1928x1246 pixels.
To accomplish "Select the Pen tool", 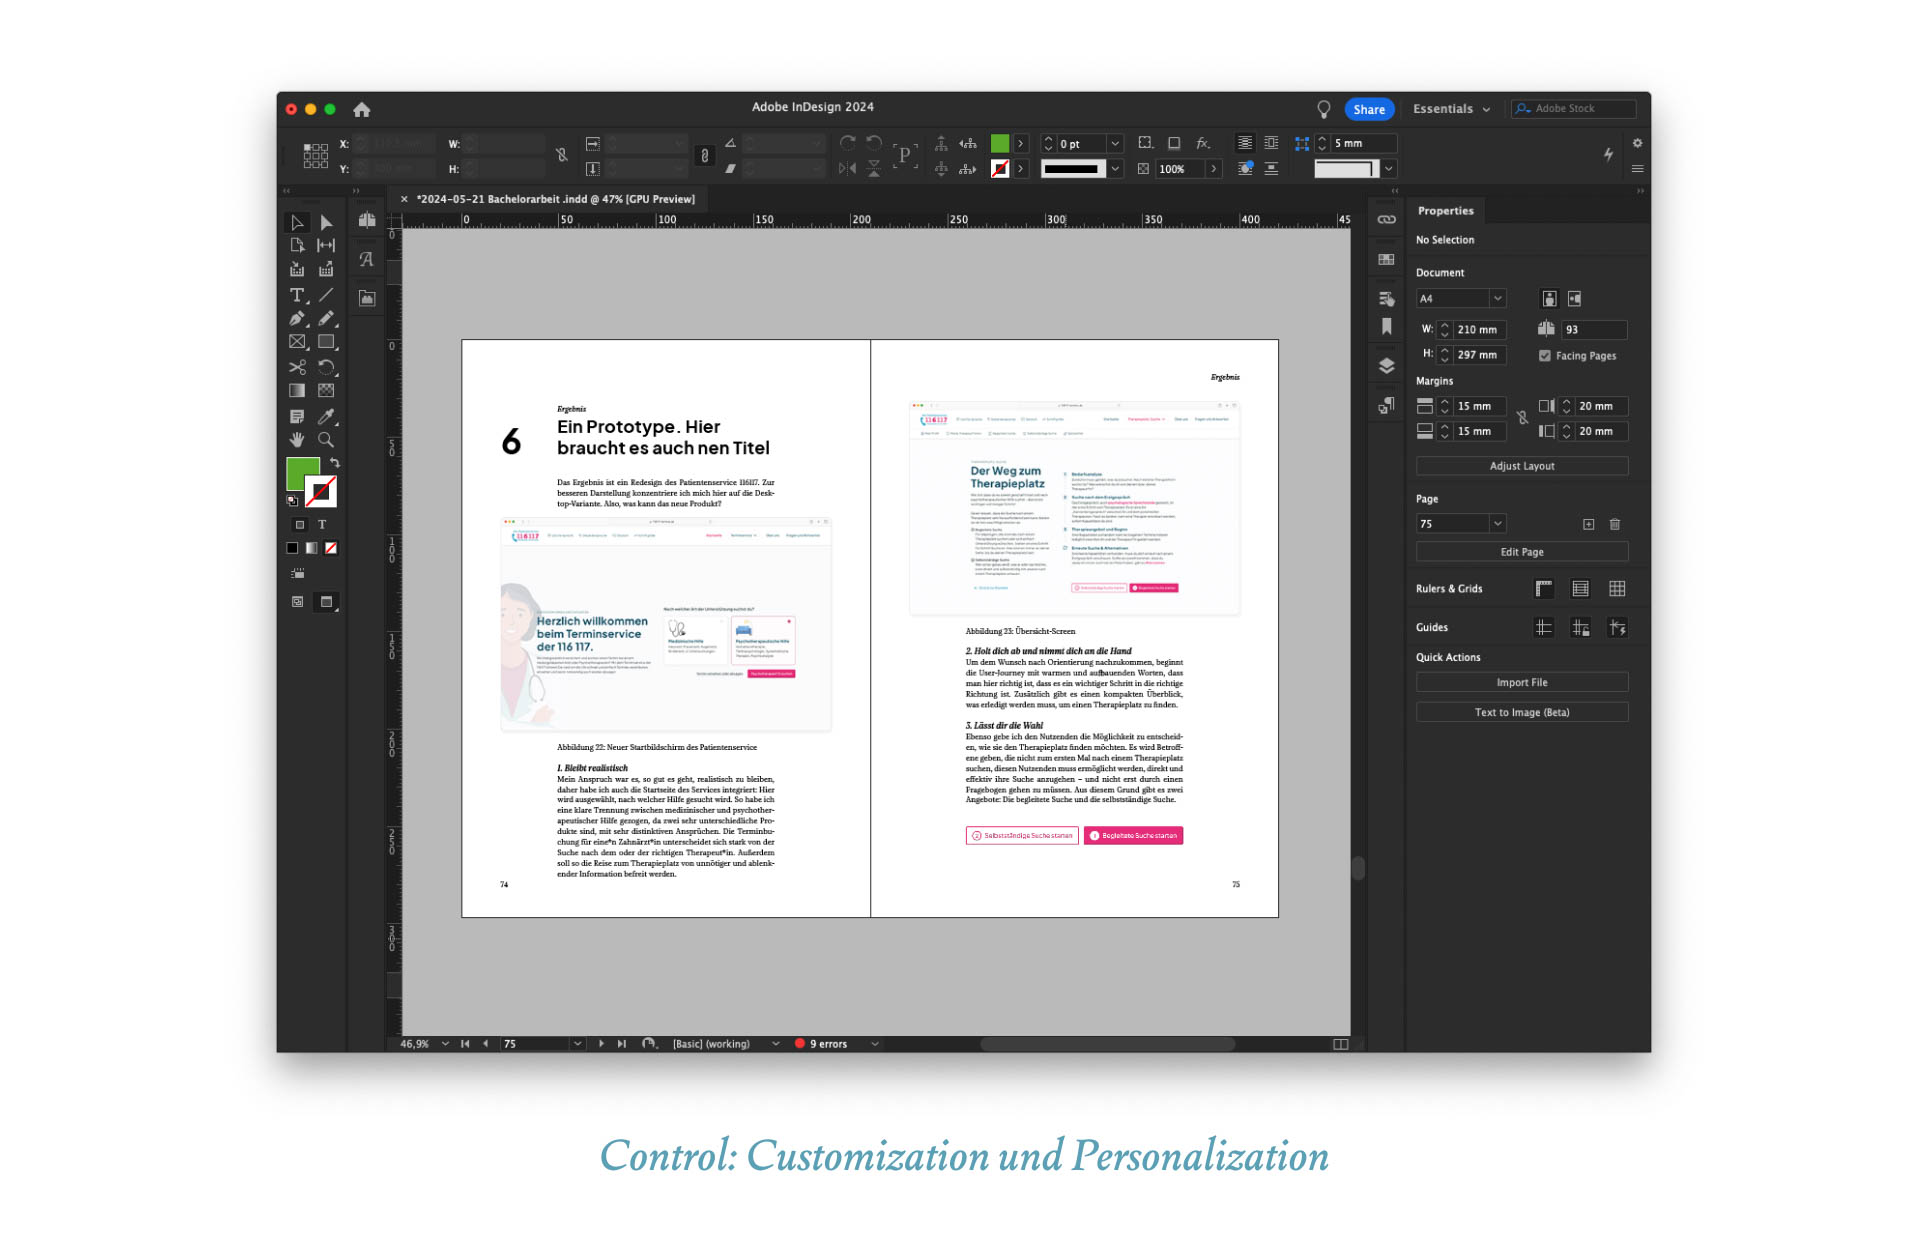I will coord(297,319).
